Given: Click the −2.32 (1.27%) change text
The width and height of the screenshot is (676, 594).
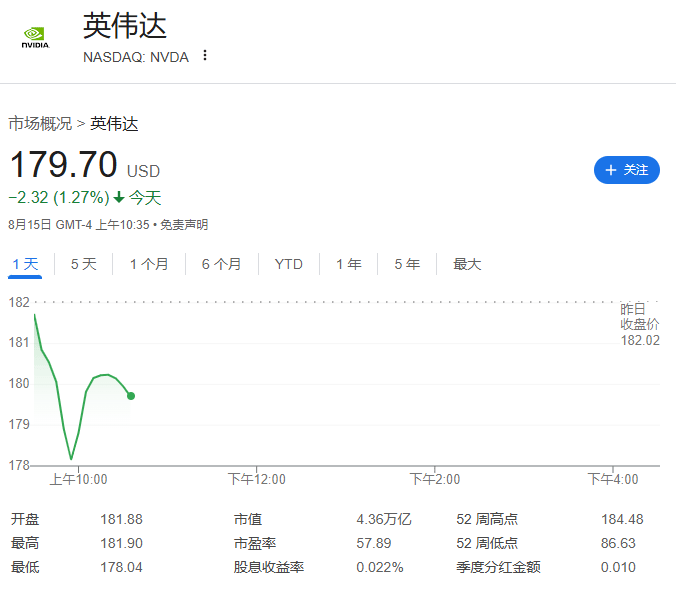Looking at the screenshot, I should click(x=59, y=197).
